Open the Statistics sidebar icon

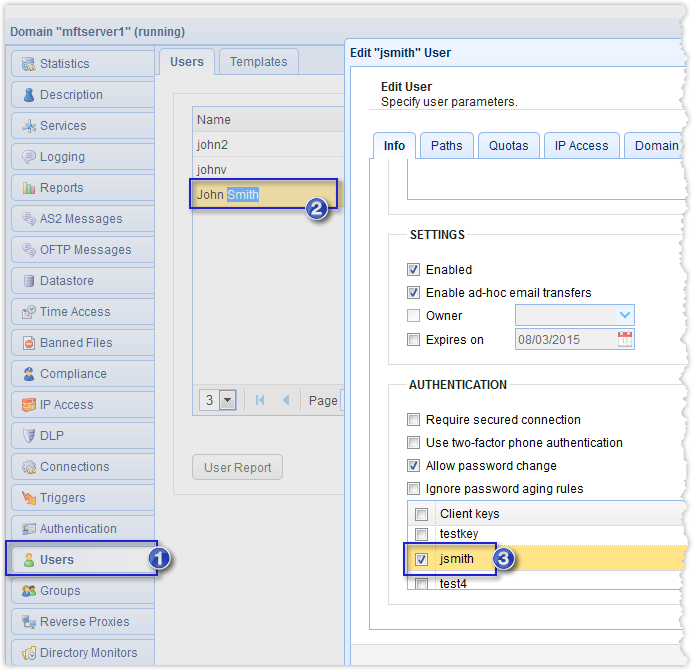tap(28, 64)
